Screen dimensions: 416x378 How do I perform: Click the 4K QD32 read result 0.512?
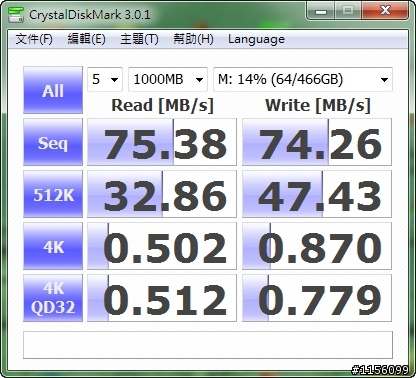pos(162,298)
